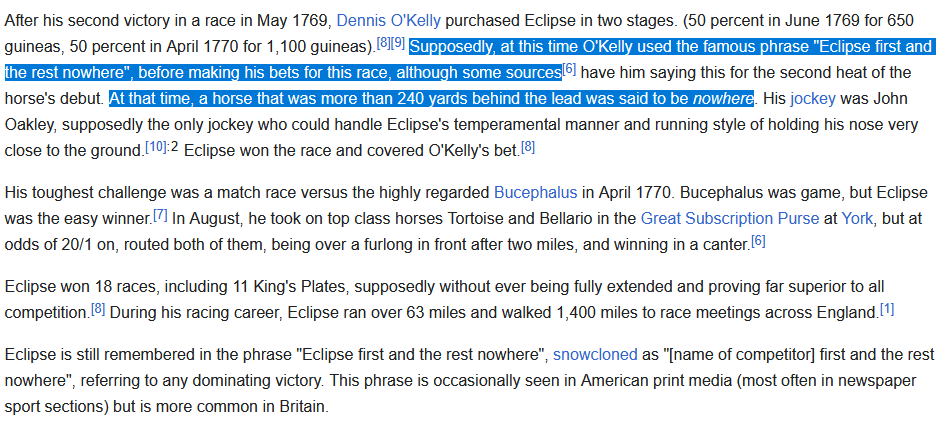
Task: Open the Dennis O'Kelly link
Action: click(x=388, y=22)
